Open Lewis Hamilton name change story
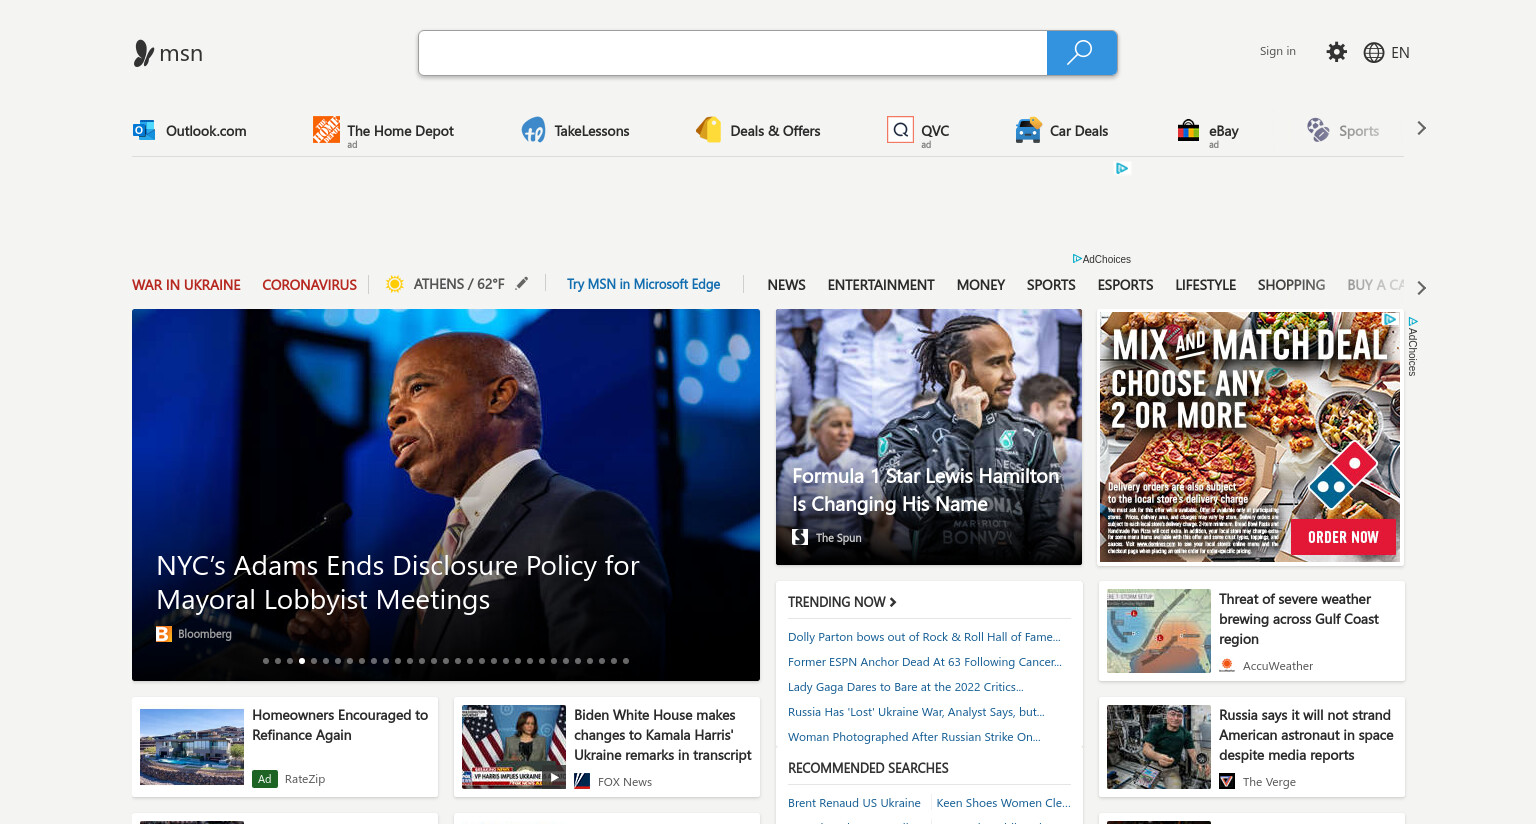Image resolution: width=1536 pixels, height=824 pixels. [926, 490]
